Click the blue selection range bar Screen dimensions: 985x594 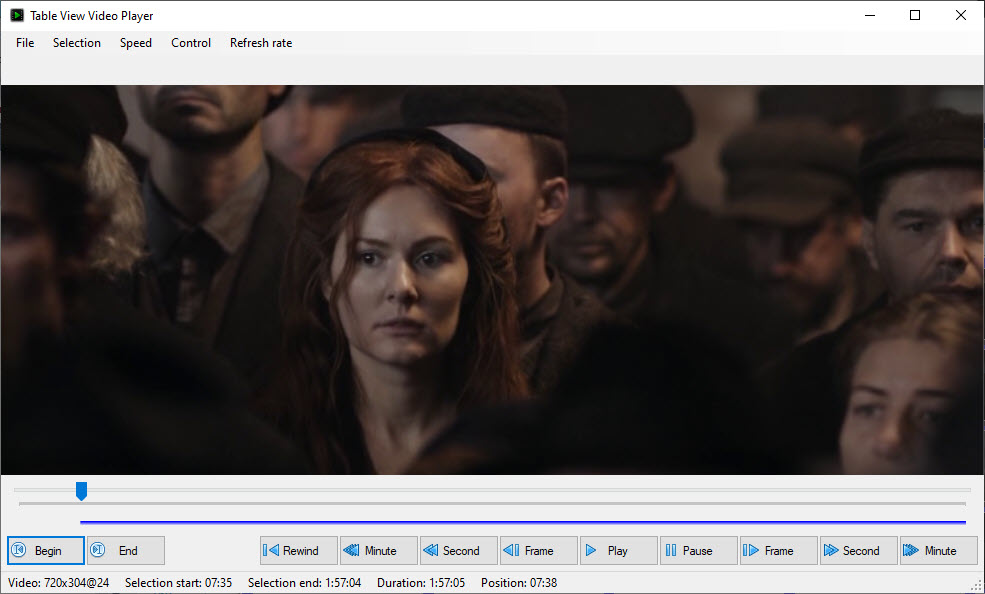tap(523, 522)
